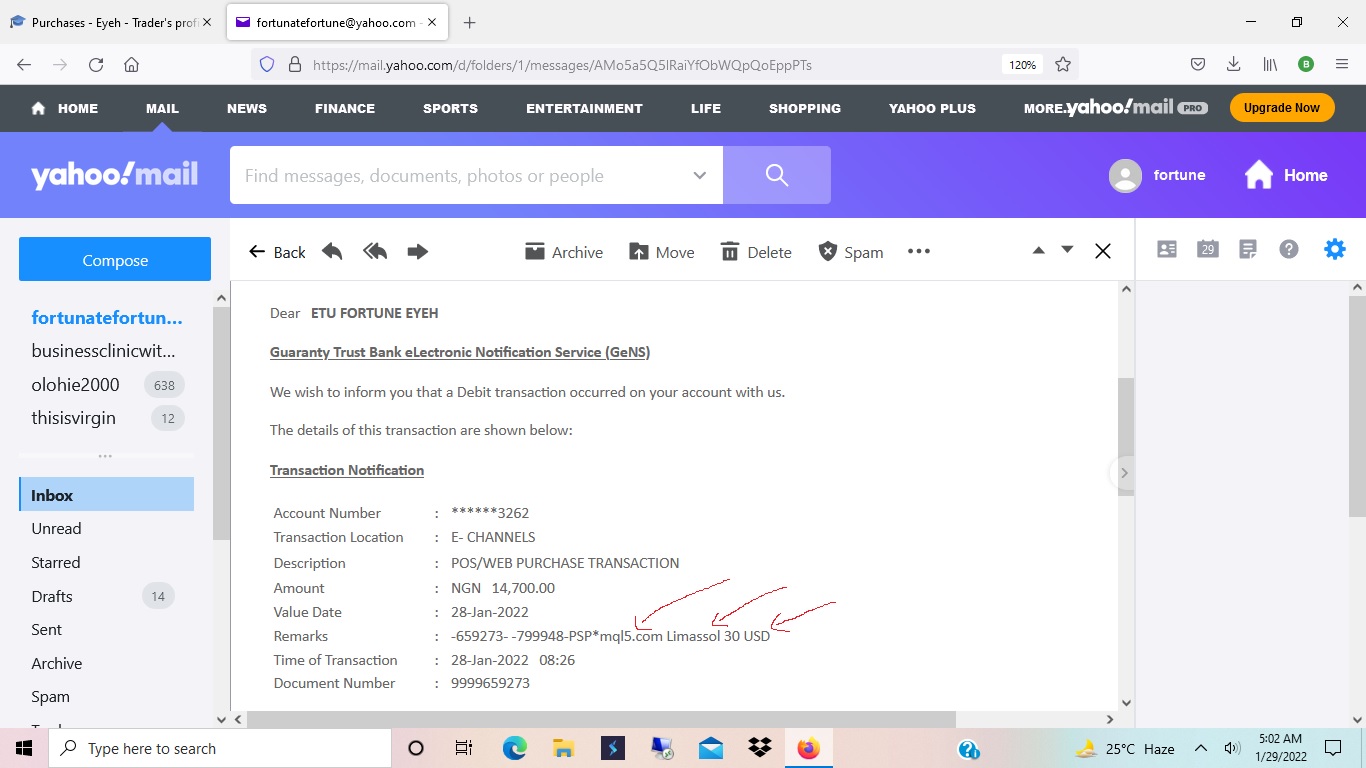Open the Firefox library icon
1366x768 pixels.
(1270, 64)
